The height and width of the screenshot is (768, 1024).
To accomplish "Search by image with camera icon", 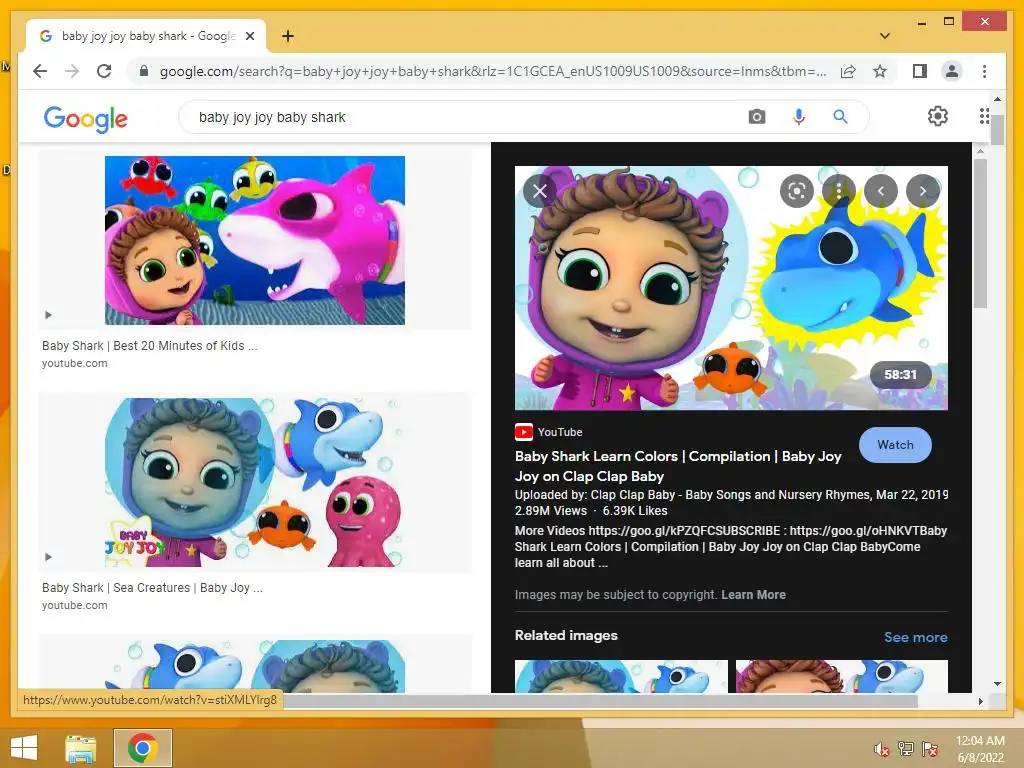I will click(x=757, y=117).
